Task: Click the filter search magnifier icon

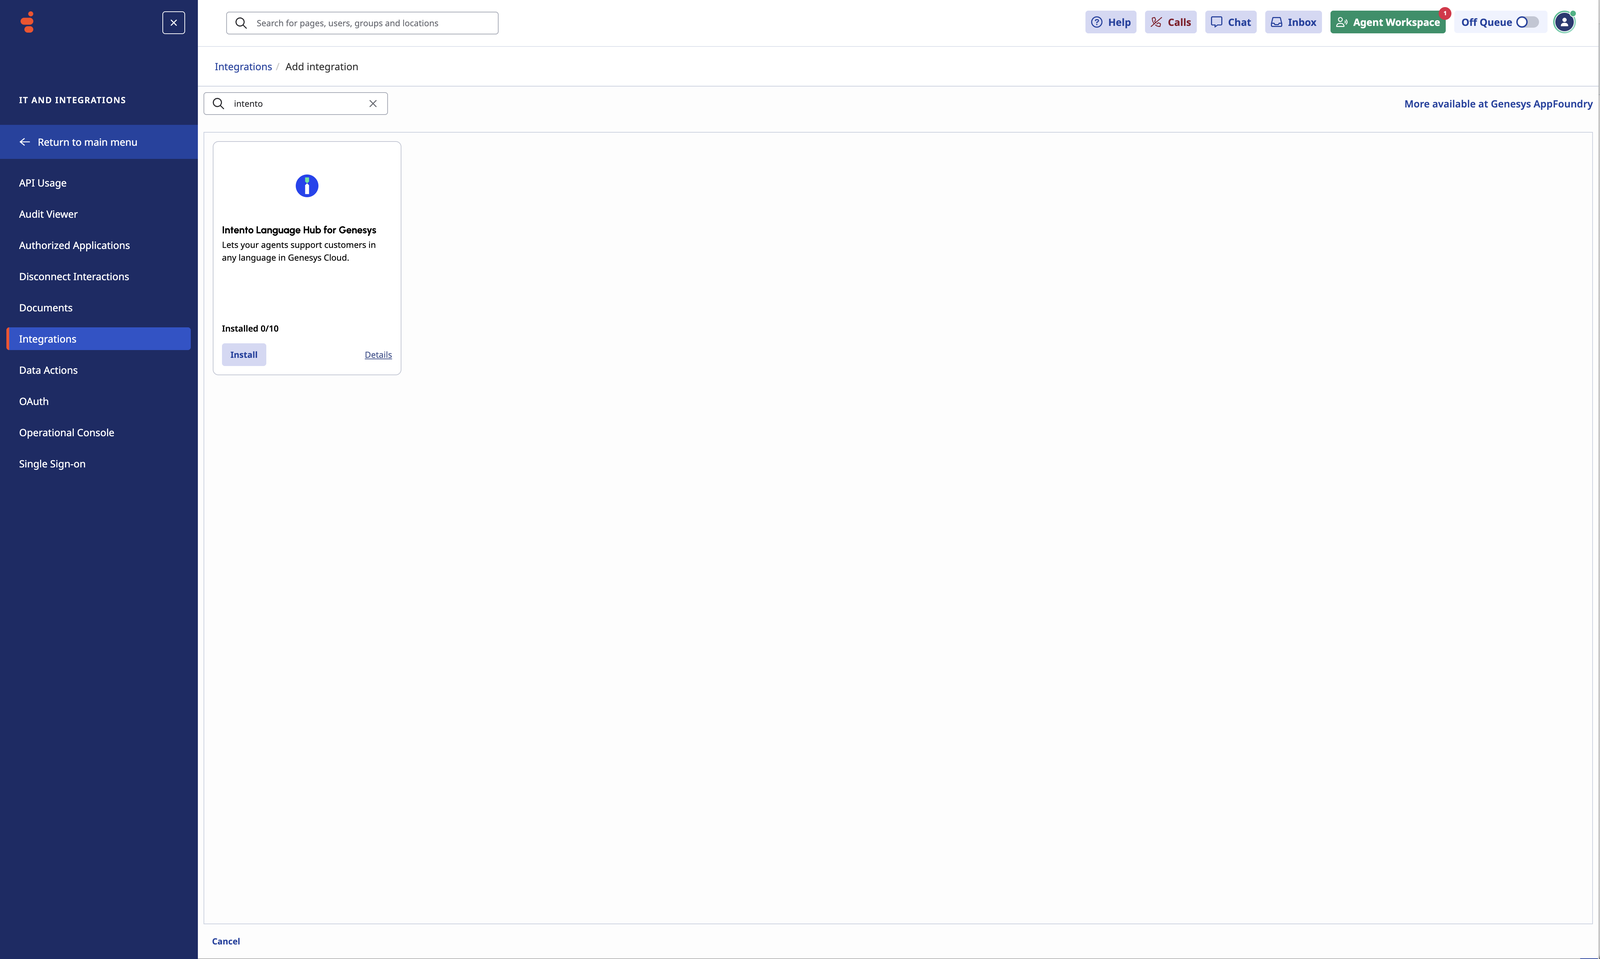Action: [218, 104]
